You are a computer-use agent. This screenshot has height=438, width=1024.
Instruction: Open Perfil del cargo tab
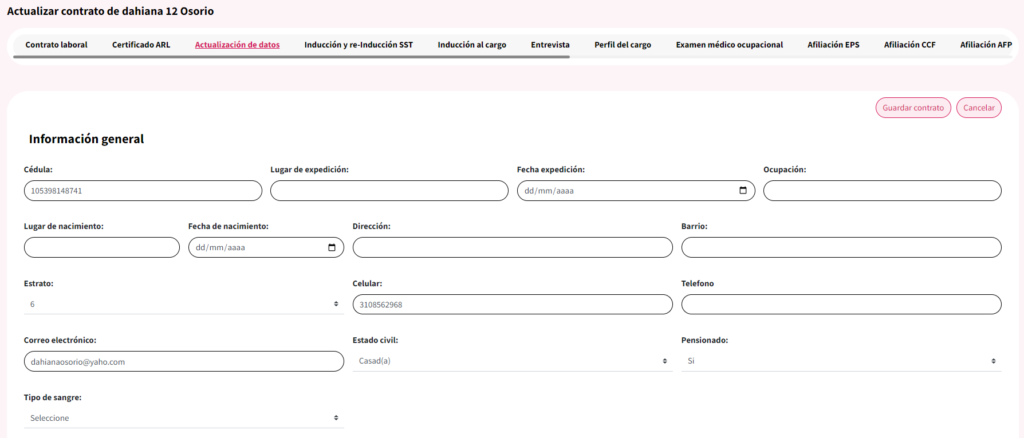(622, 45)
